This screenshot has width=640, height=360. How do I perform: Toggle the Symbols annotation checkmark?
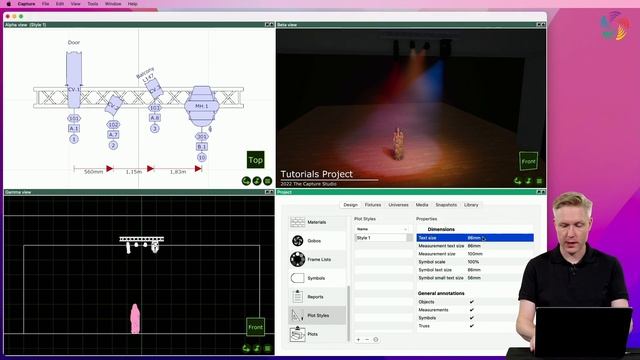(x=472, y=318)
